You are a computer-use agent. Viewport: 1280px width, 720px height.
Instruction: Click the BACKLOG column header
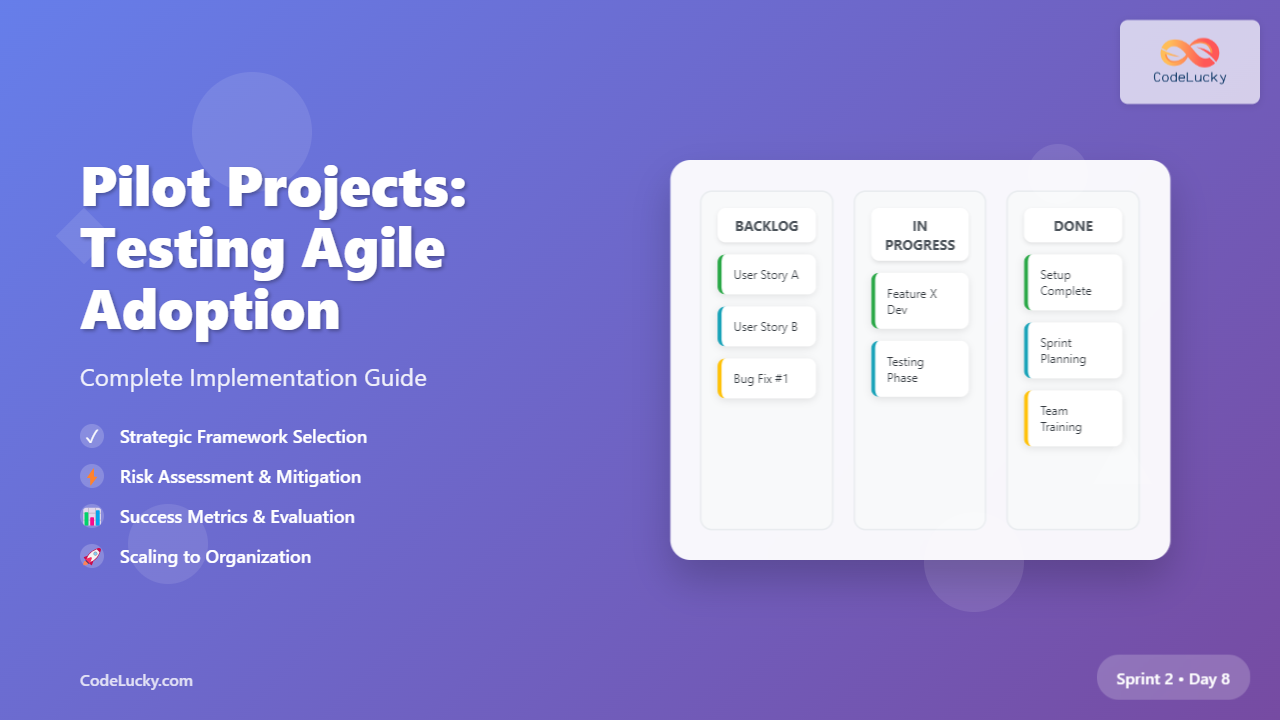767,226
